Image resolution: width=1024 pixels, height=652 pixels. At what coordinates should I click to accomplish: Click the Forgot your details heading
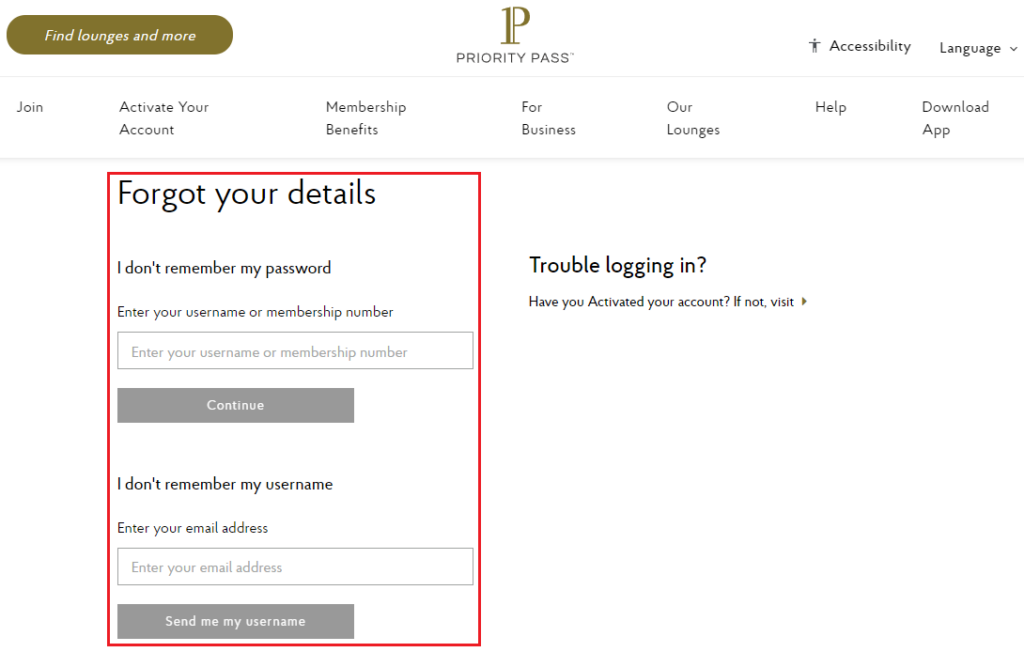click(x=246, y=193)
